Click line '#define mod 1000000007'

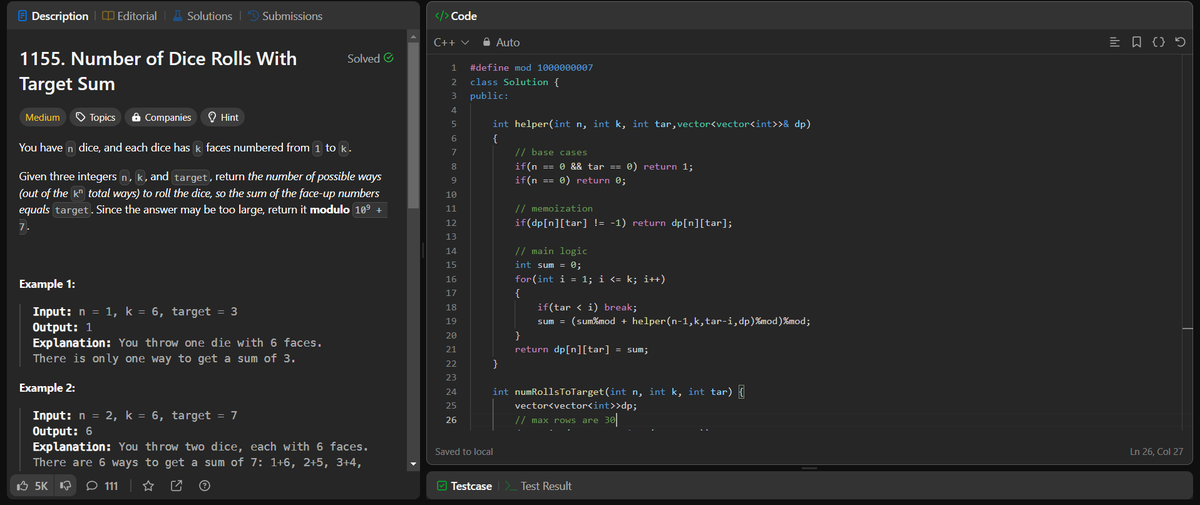[531, 67]
